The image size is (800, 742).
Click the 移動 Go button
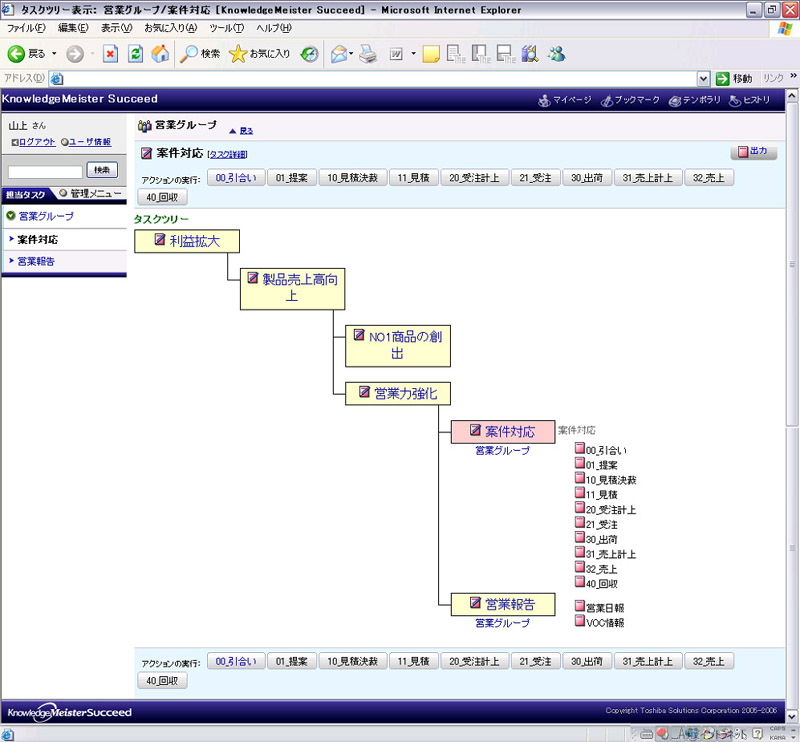pyautogui.click(x=734, y=79)
